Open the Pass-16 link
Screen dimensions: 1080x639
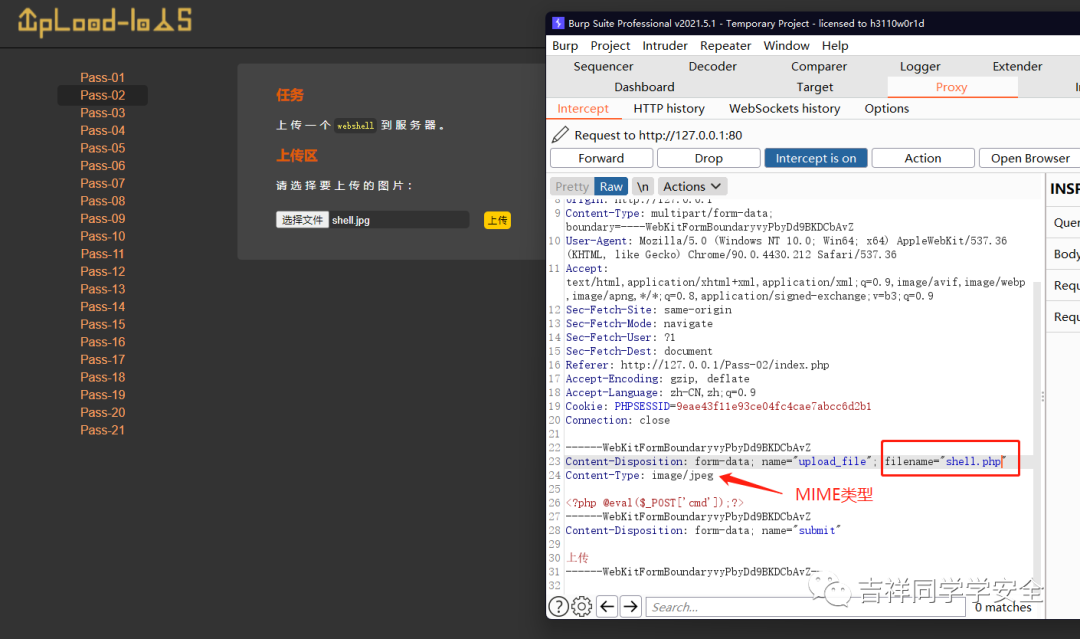[103, 342]
